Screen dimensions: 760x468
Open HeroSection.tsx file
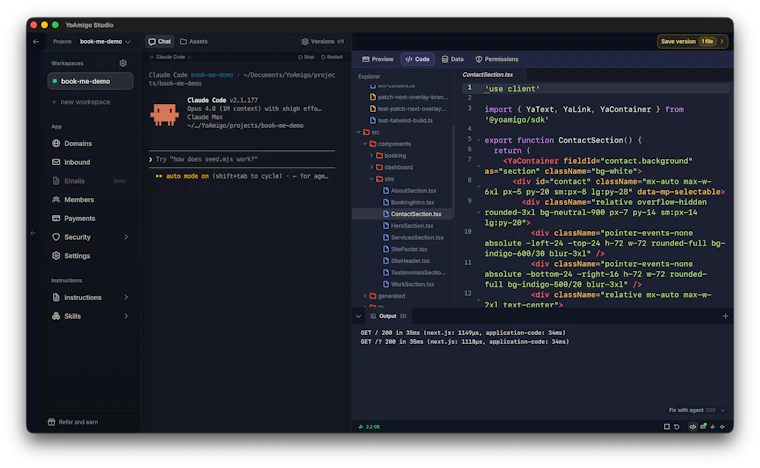(412, 225)
